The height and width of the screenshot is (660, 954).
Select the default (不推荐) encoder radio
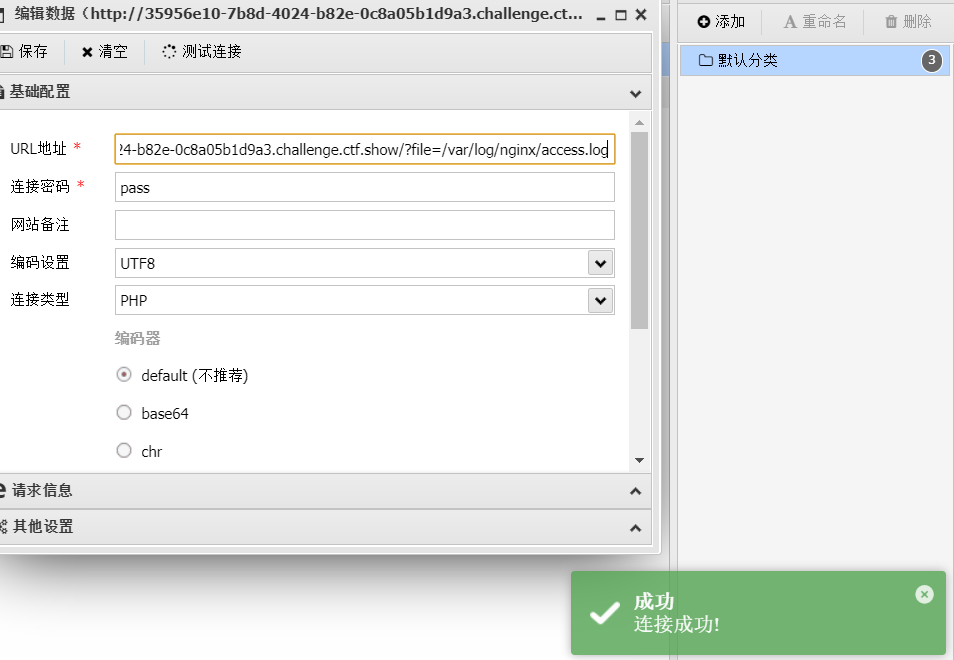point(124,375)
